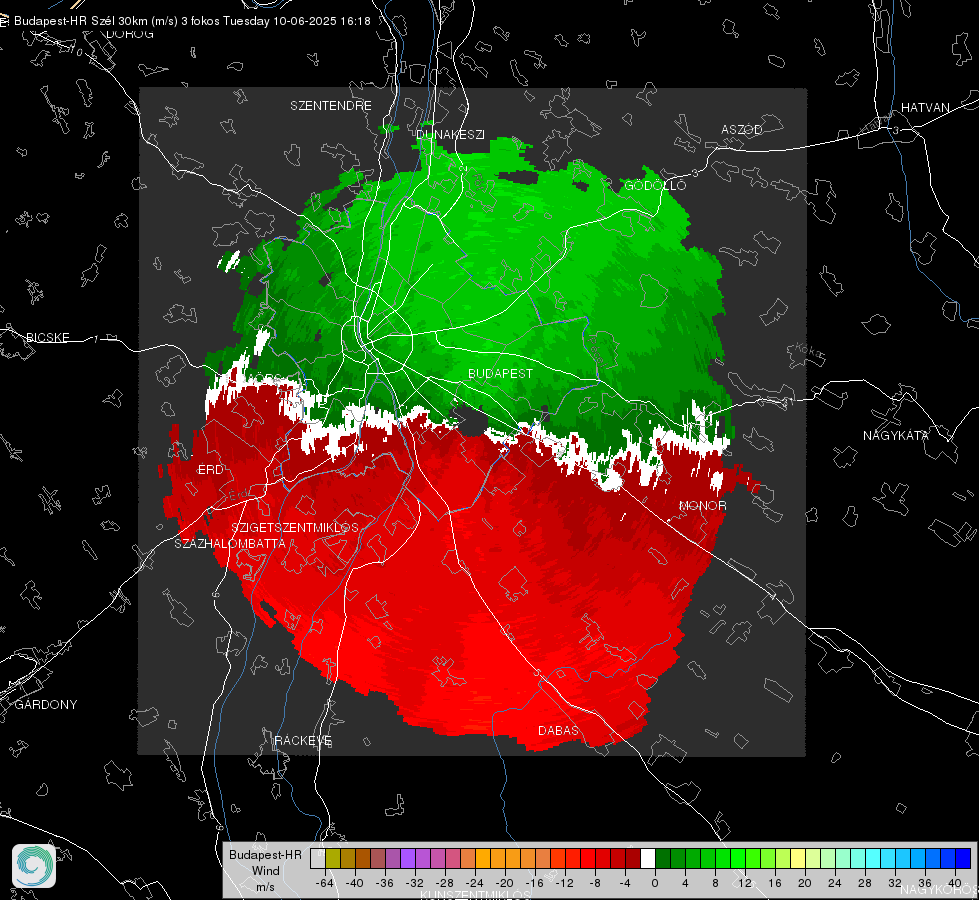Click the GARDONY map label
This screenshot has width=979, height=900.
46,705
